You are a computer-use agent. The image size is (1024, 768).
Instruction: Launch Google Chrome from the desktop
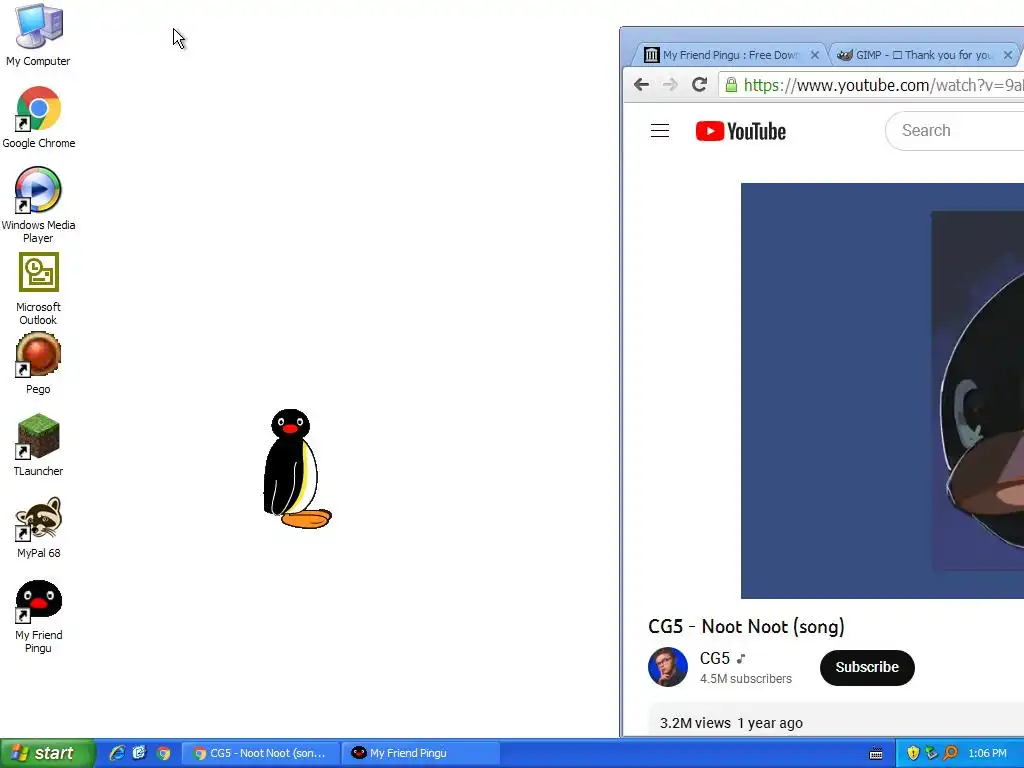coord(38,118)
